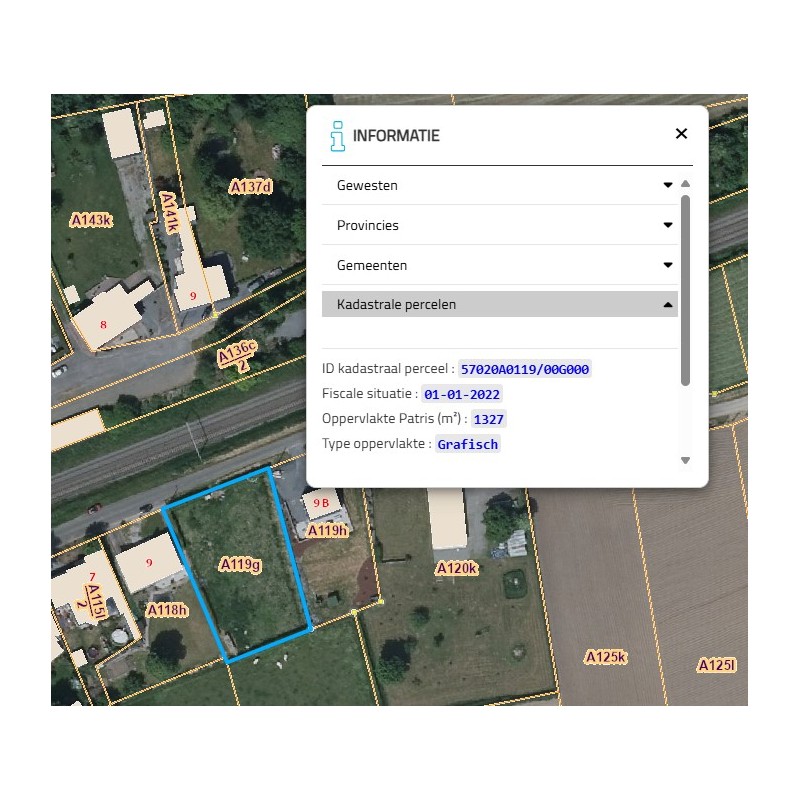Click the fiscal date 01-01-2022 value
800x800 pixels.
tap(462, 394)
